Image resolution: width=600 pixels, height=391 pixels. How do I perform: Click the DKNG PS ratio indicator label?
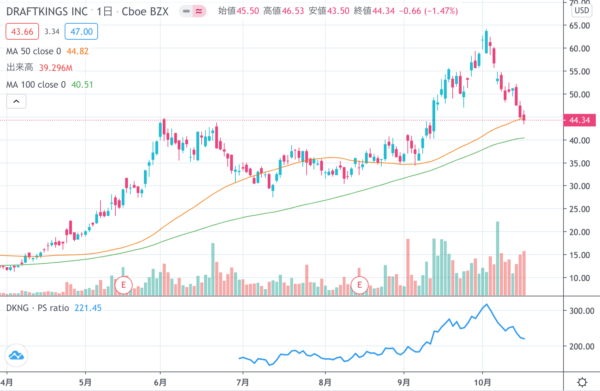[x=38, y=308]
